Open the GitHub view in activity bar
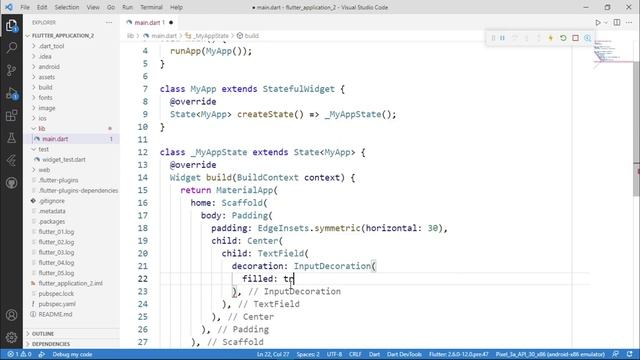Screen dimensions: 640x360 click(x=11, y=183)
